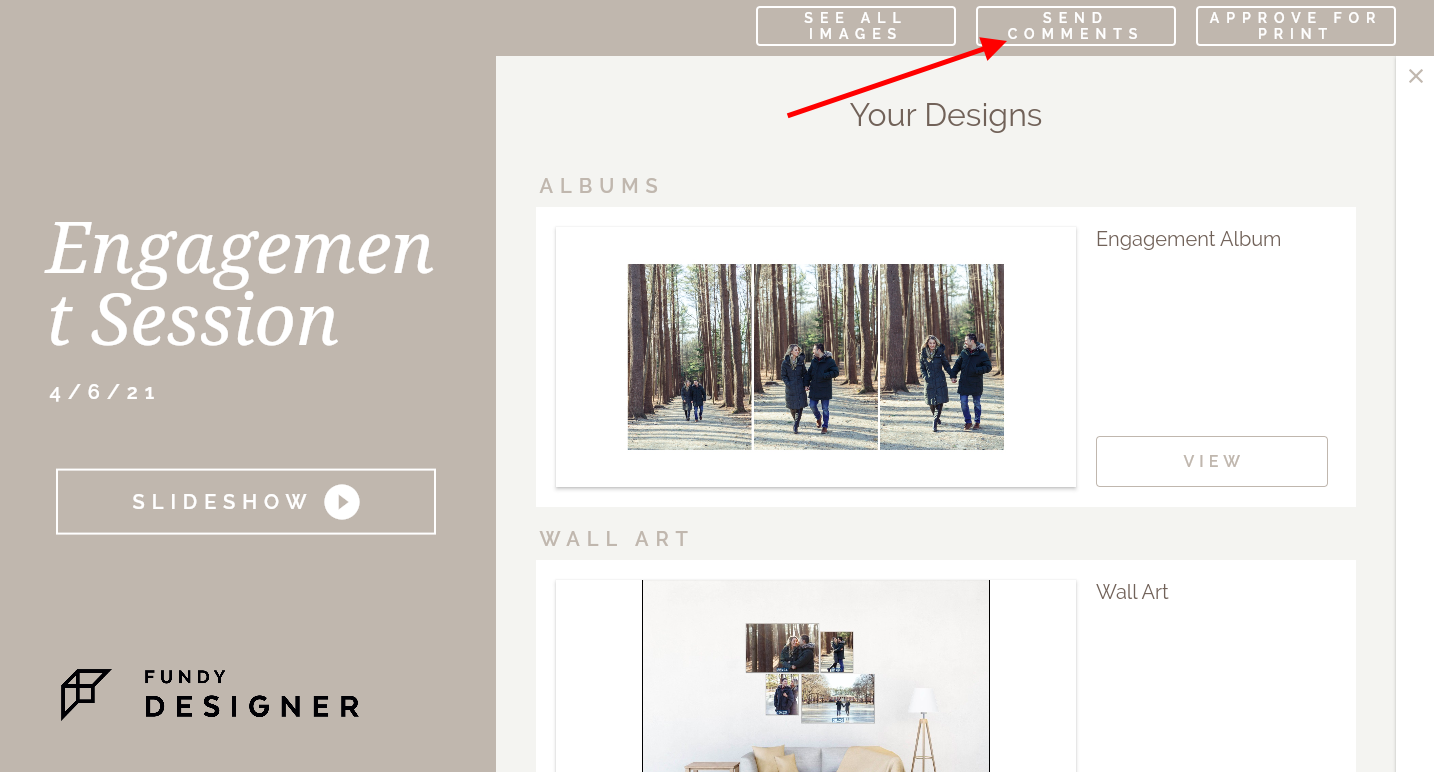Start the Slideshow
The image size is (1434, 772).
(246, 502)
